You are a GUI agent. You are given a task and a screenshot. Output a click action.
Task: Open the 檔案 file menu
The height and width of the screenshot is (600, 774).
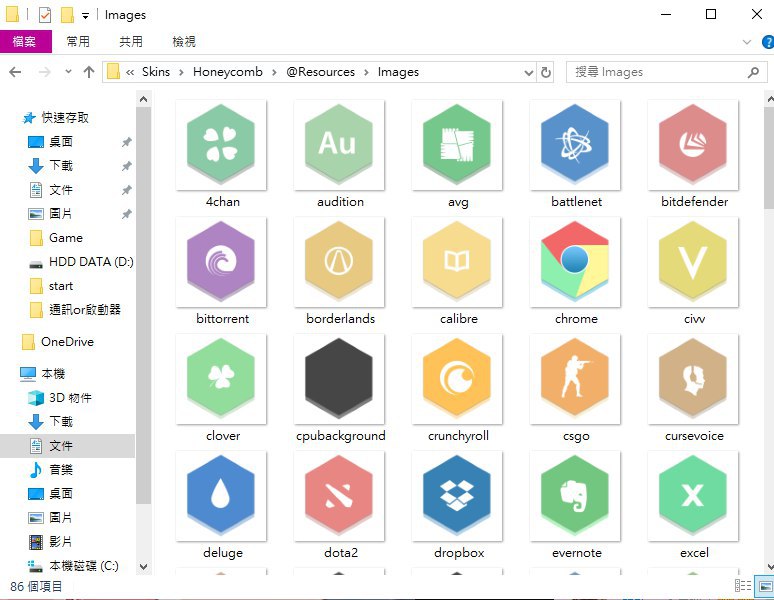(26, 41)
